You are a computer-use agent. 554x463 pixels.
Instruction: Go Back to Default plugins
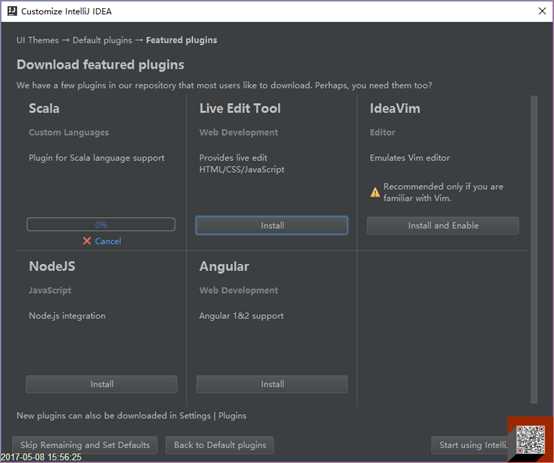point(220,445)
